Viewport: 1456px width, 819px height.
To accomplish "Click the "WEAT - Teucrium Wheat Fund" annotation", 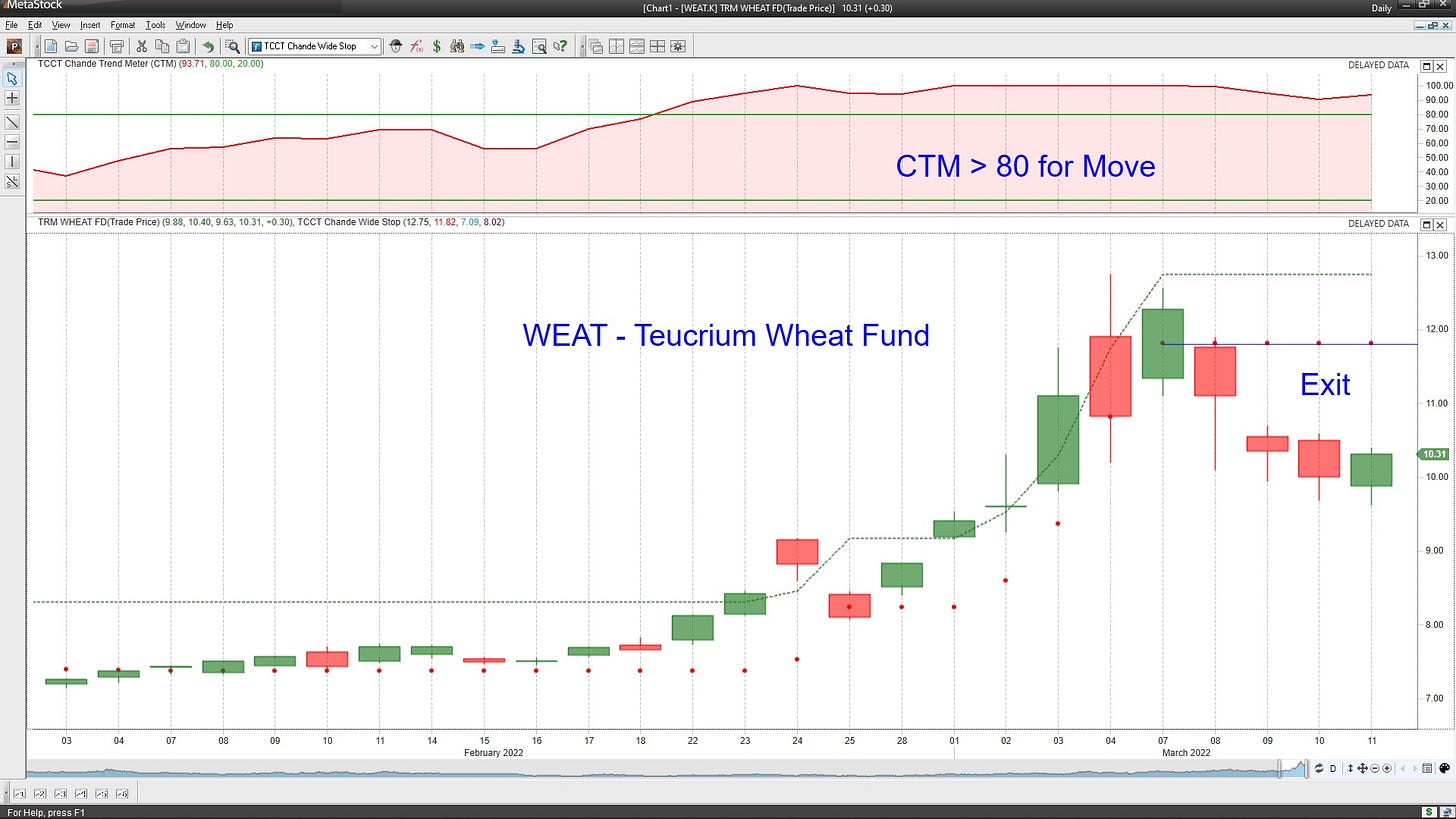I will tap(726, 335).
